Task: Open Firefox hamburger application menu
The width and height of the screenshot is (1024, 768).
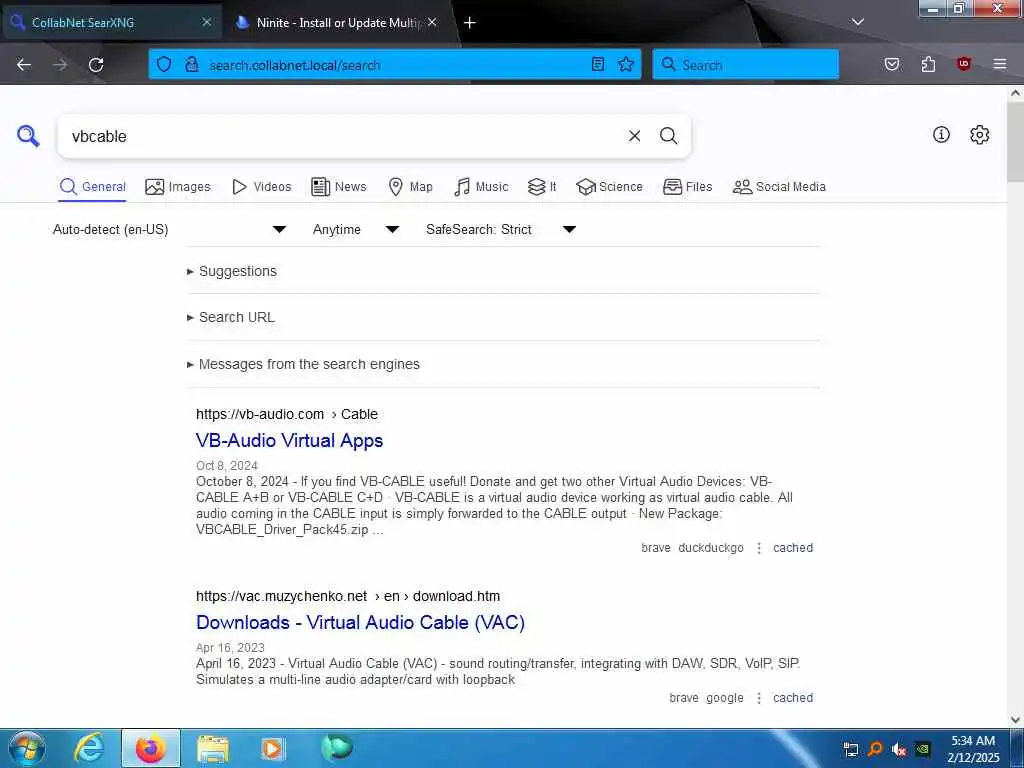Action: [x=1000, y=64]
